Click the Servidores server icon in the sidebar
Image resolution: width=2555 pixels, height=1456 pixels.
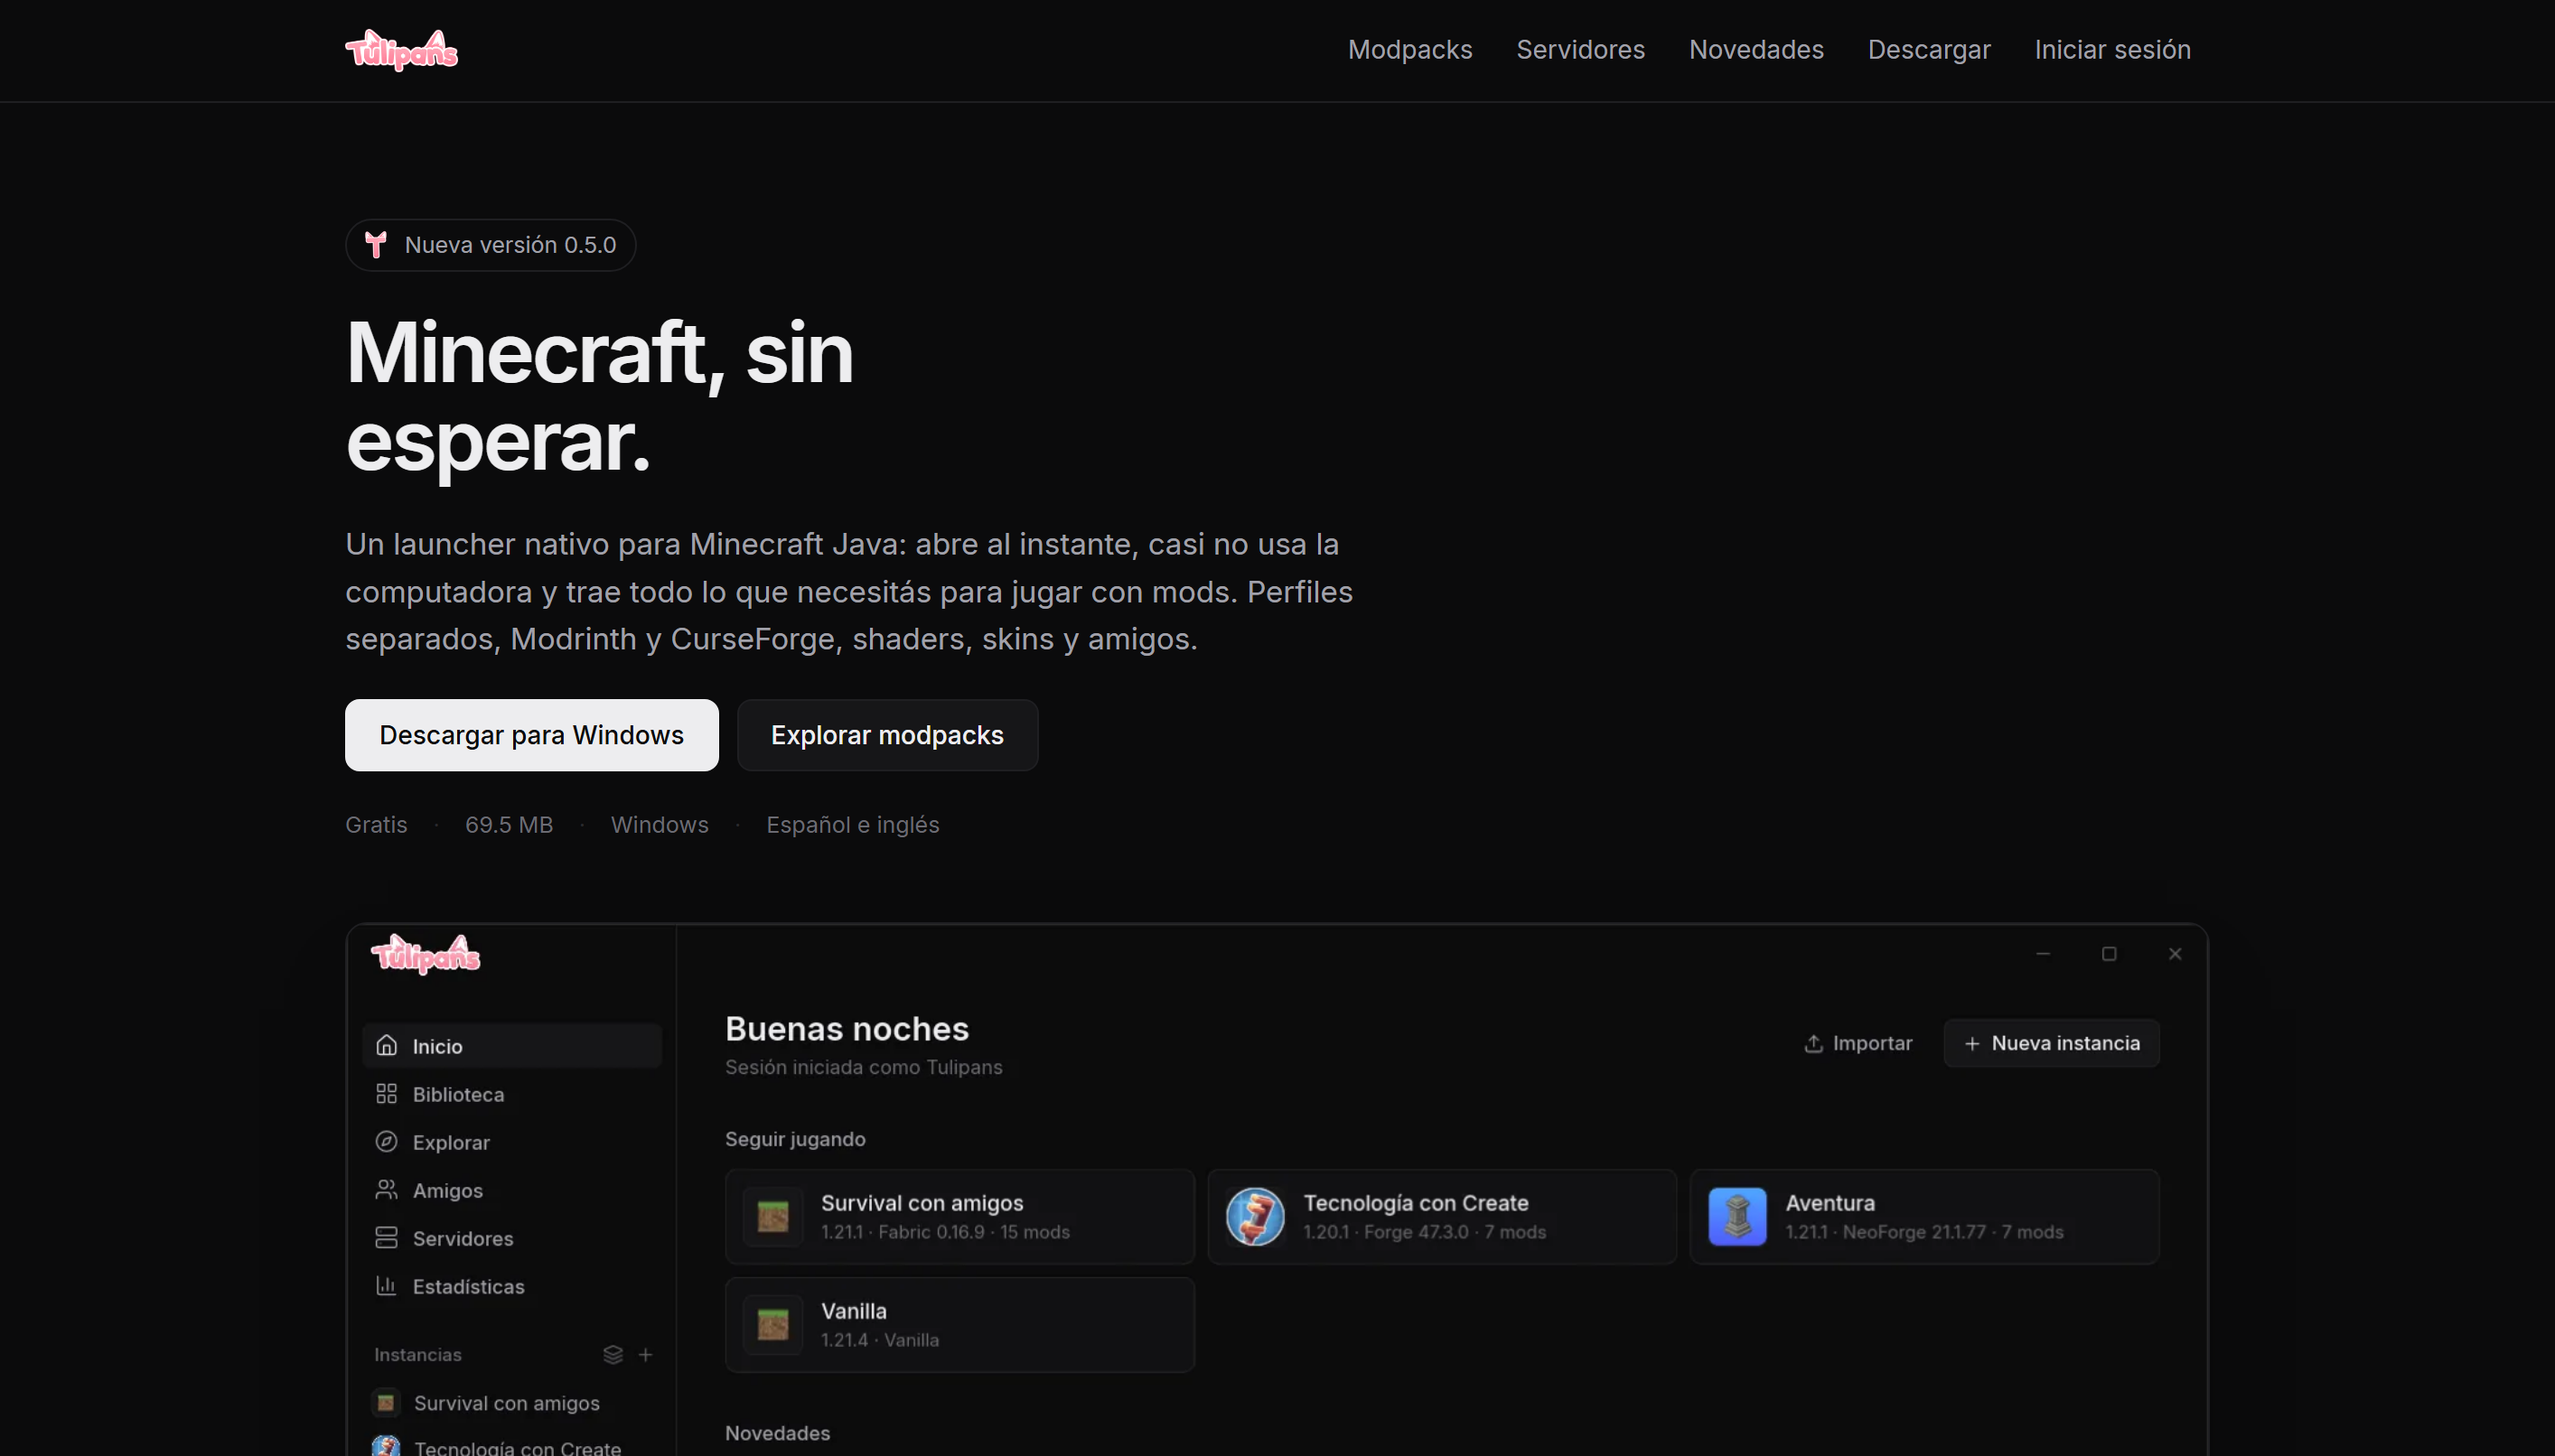coord(387,1238)
